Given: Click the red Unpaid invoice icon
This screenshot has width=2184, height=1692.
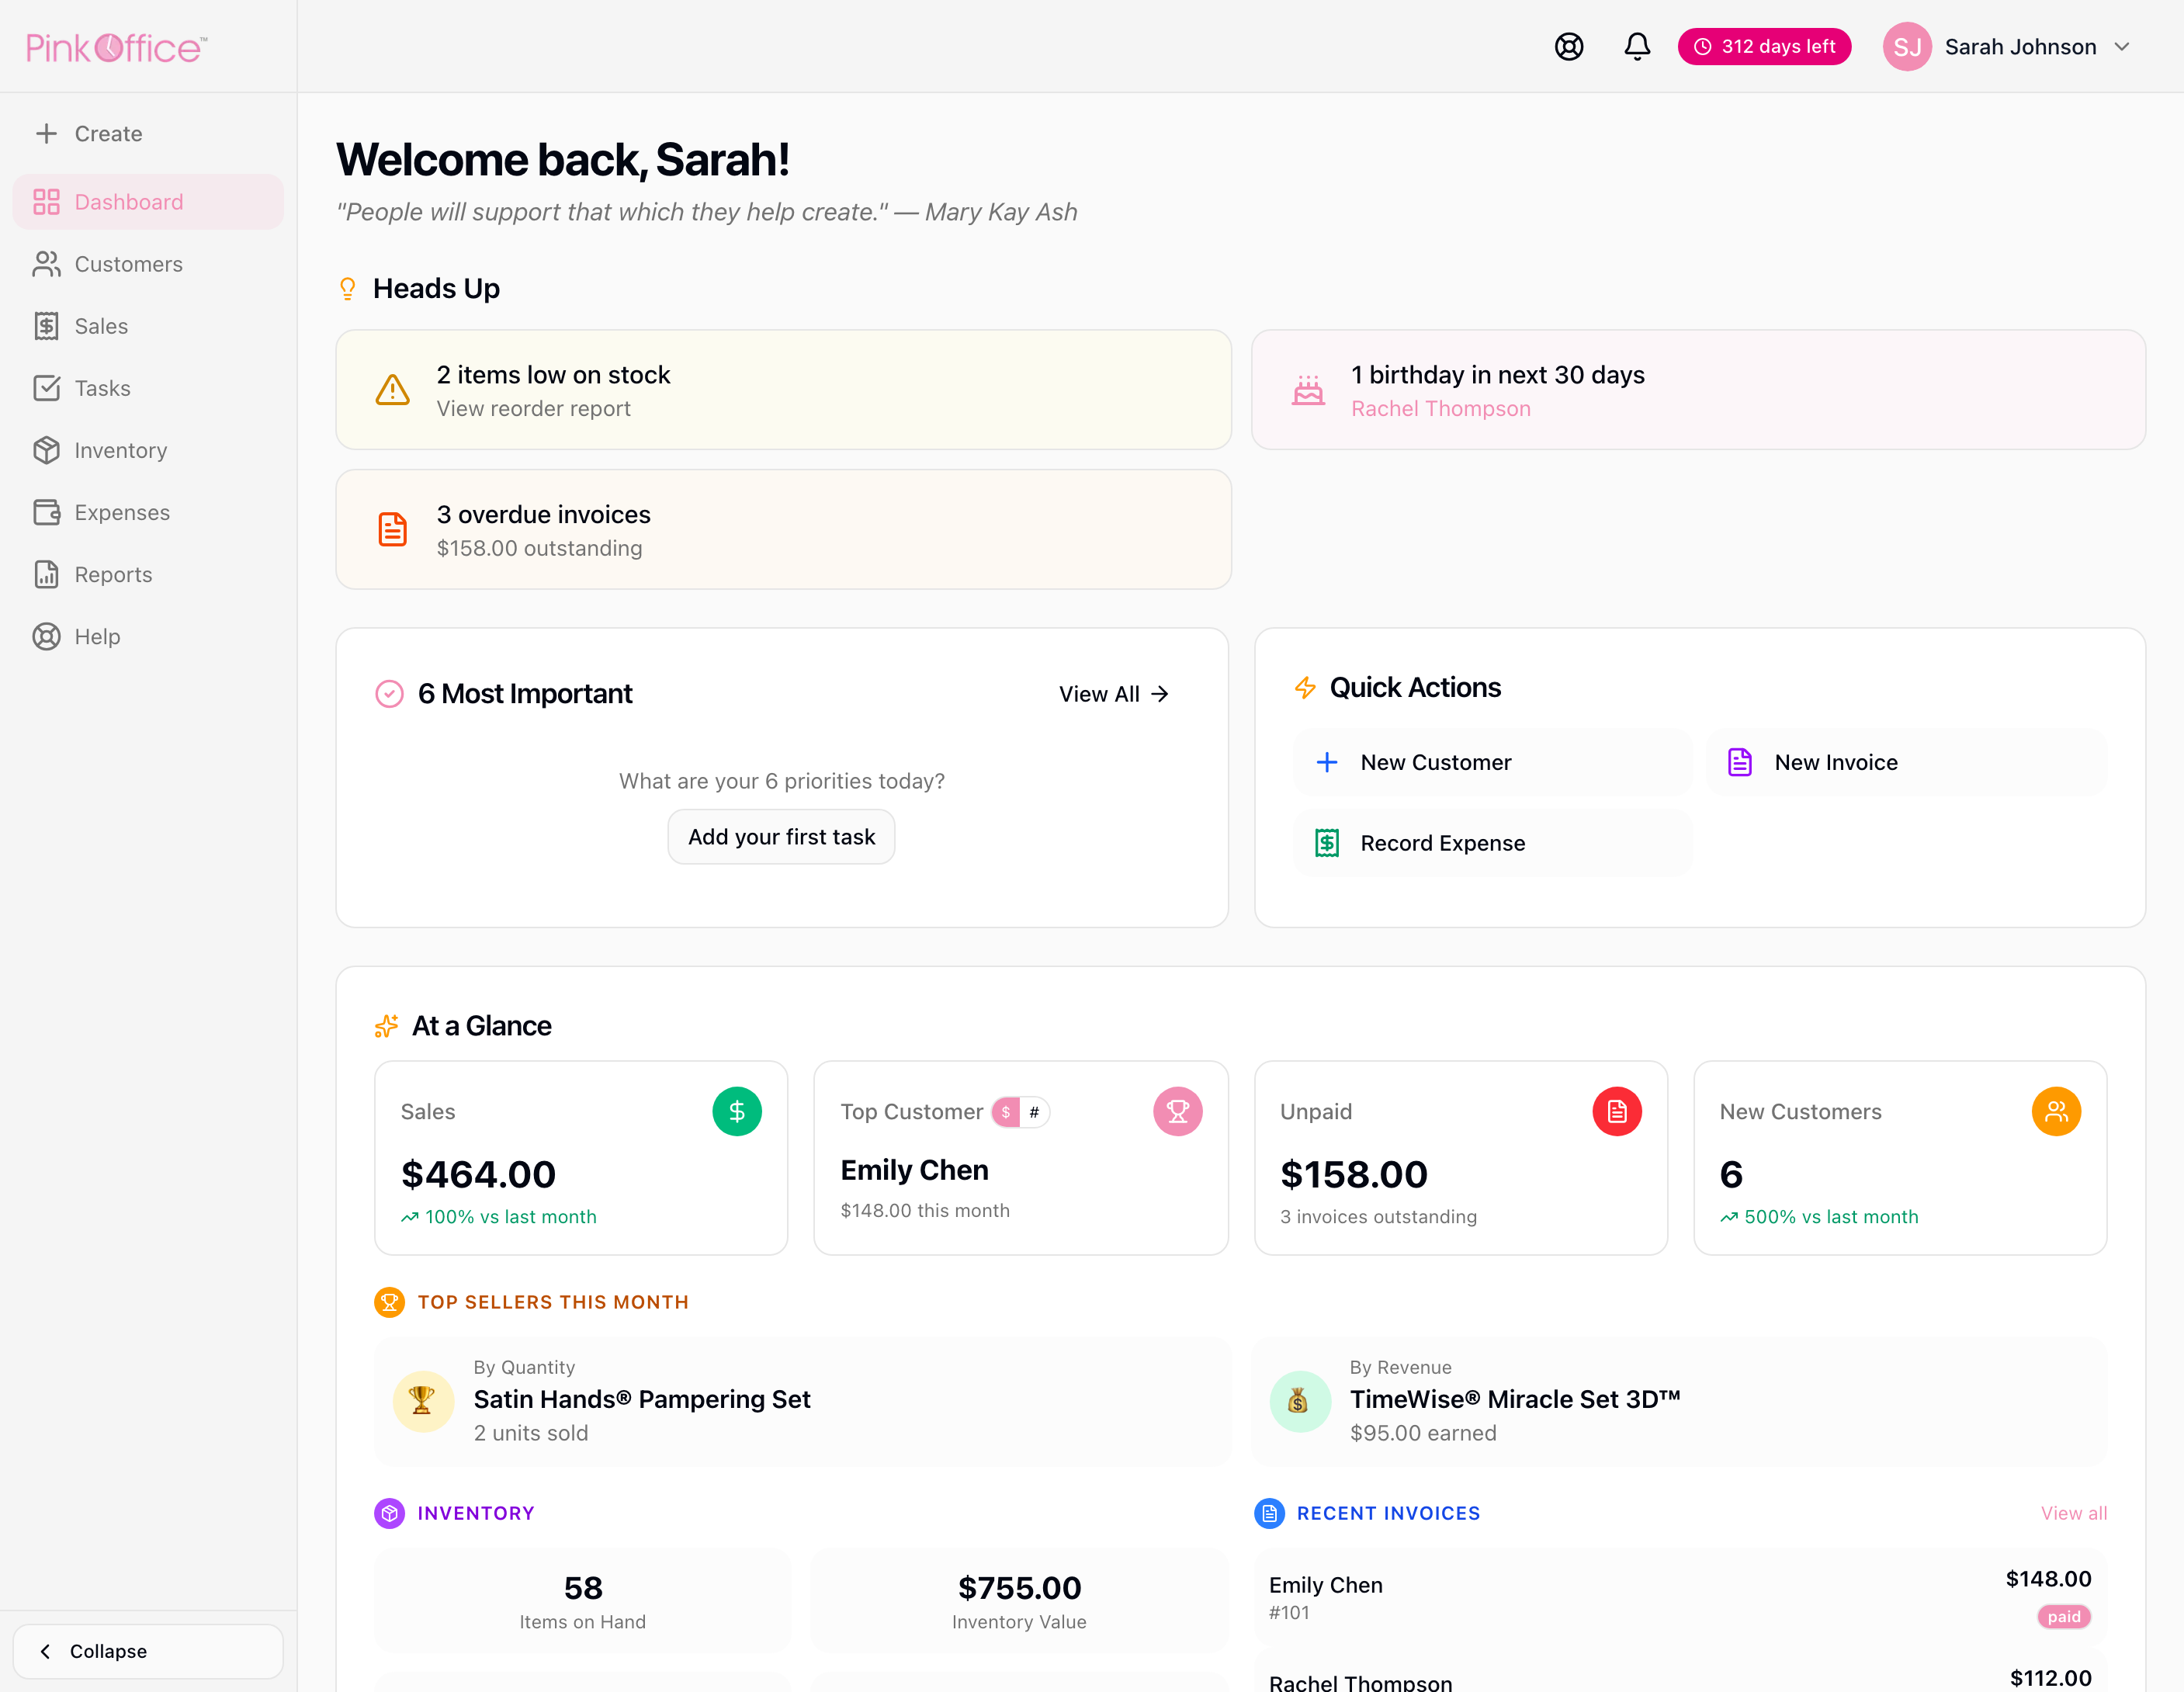Looking at the screenshot, I should pos(1617,1112).
